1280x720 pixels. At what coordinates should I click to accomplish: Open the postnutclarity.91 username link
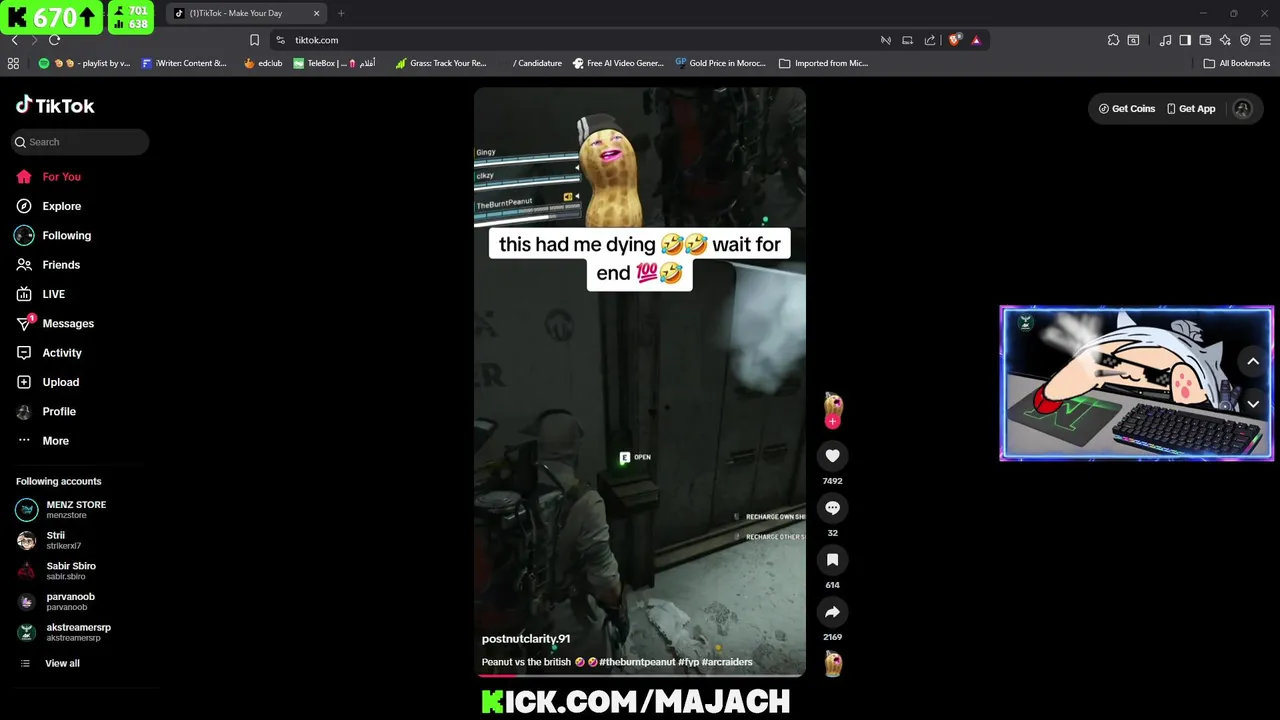(x=526, y=639)
